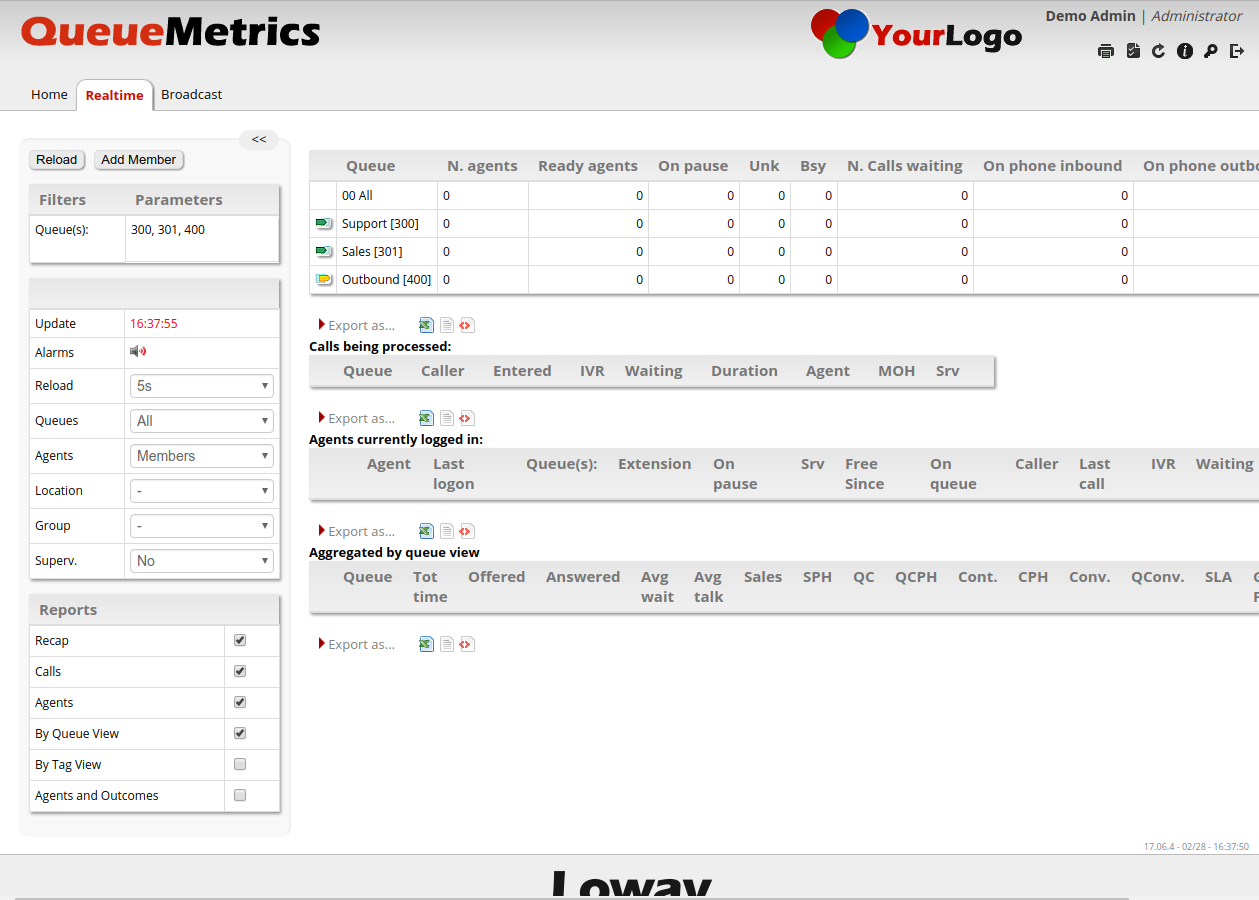Click the printer icon in the header
1259x900 pixels.
1105,51
